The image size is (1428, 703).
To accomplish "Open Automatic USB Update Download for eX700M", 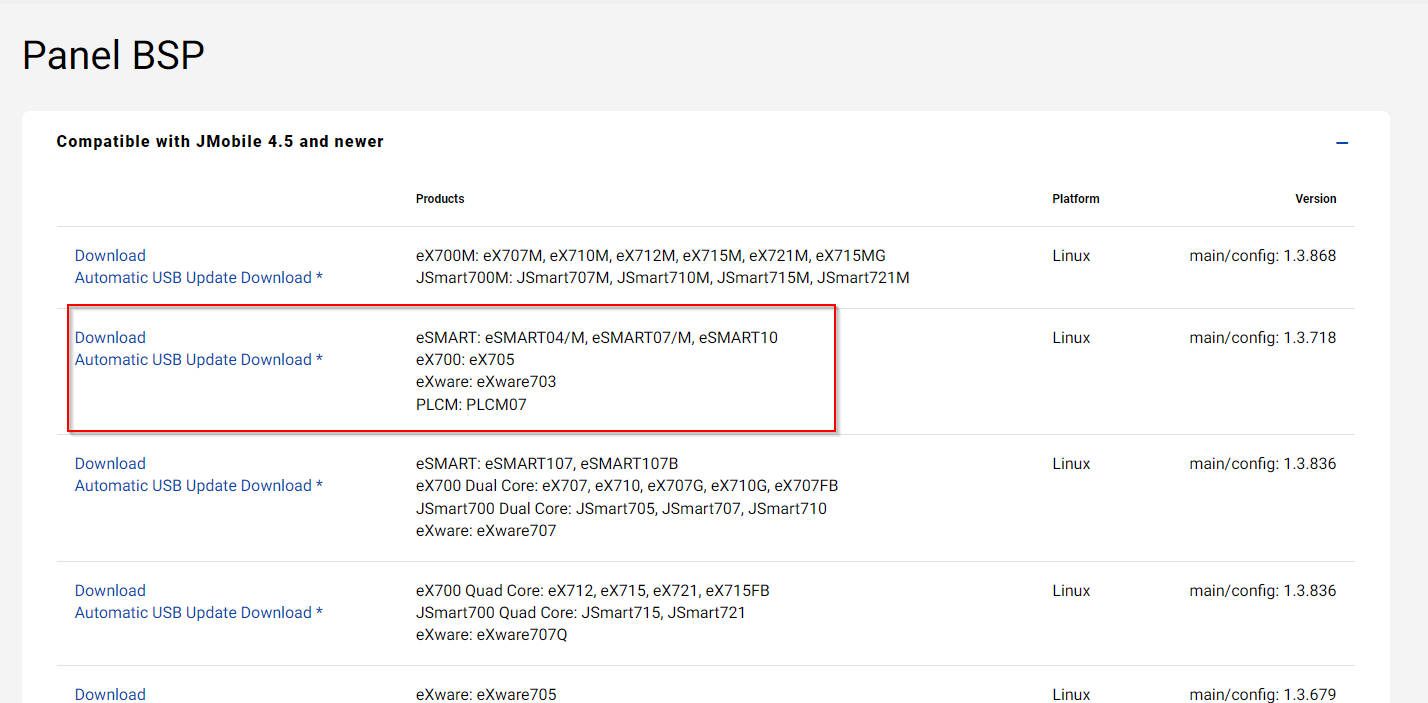I will click(x=199, y=278).
